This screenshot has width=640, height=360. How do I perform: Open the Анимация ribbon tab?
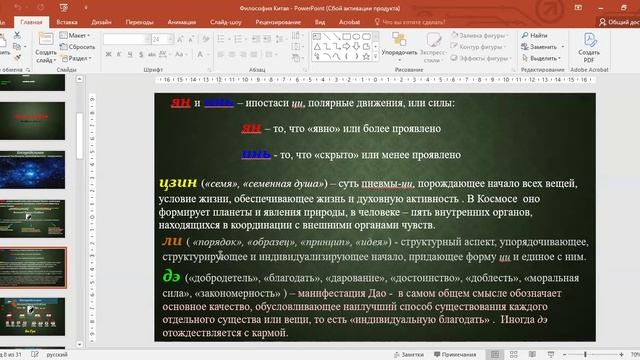[182, 22]
